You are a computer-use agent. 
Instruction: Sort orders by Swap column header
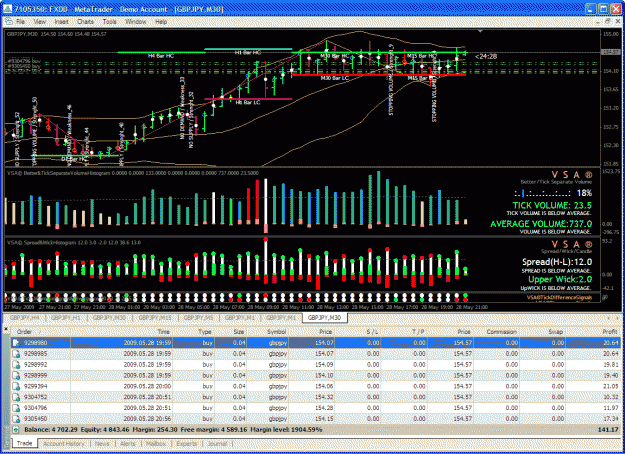coord(542,332)
